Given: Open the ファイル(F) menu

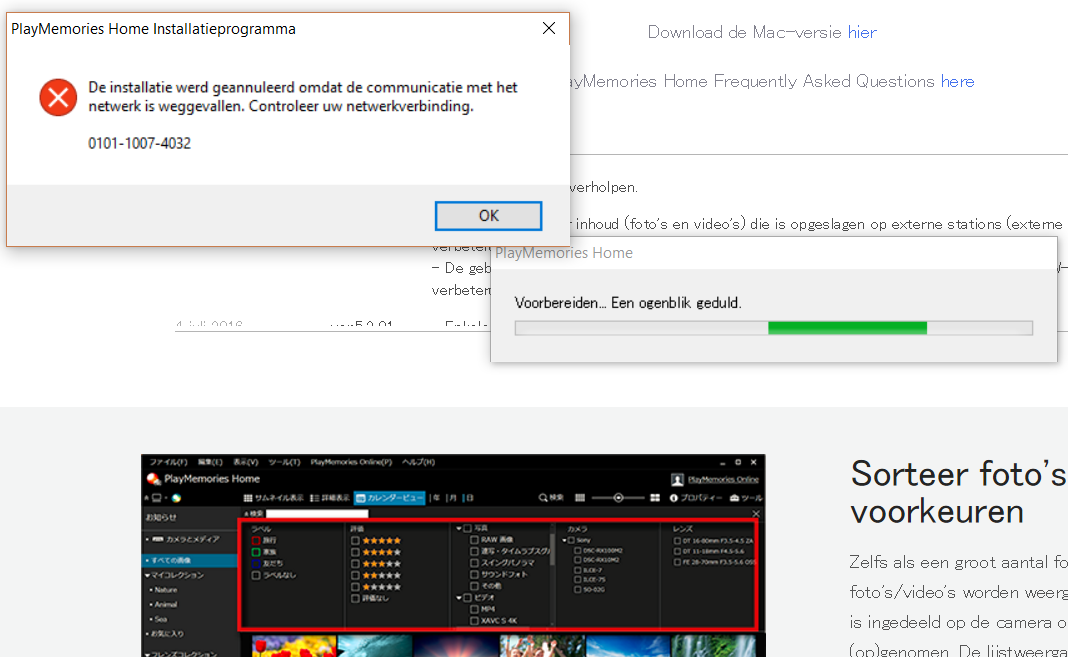Looking at the screenshot, I should coord(167,460).
